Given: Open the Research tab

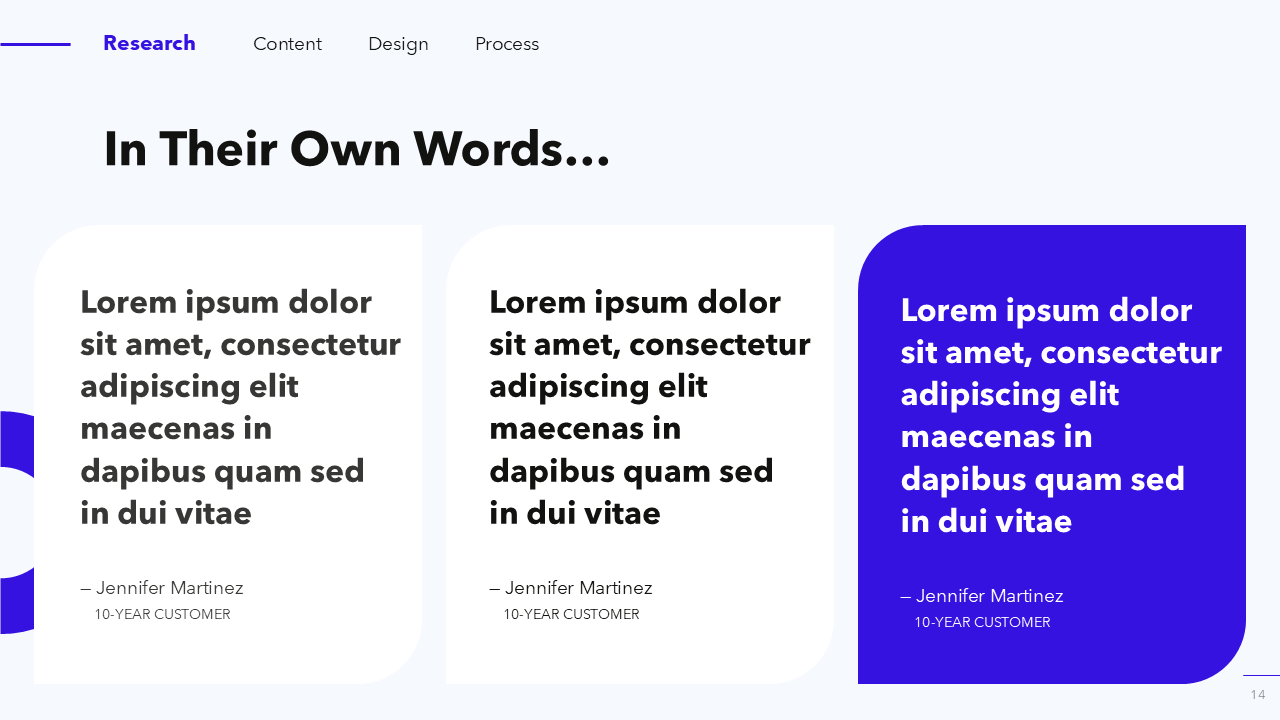Looking at the screenshot, I should pyautogui.click(x=149, y=43).
